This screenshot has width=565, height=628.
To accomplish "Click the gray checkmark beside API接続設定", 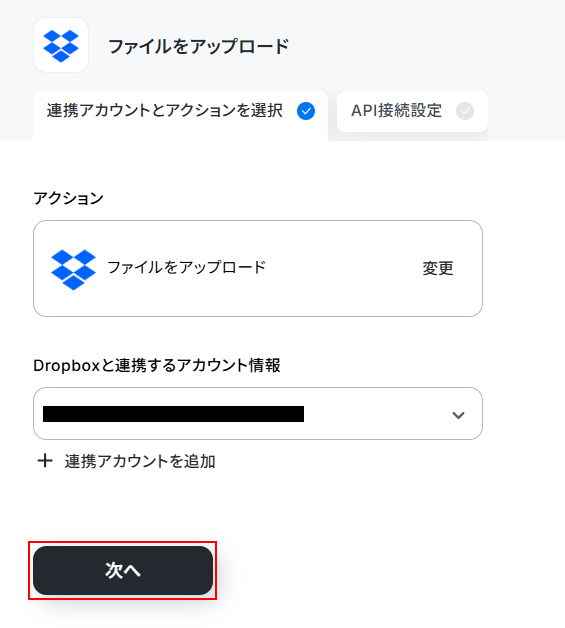I will point(465,111).
